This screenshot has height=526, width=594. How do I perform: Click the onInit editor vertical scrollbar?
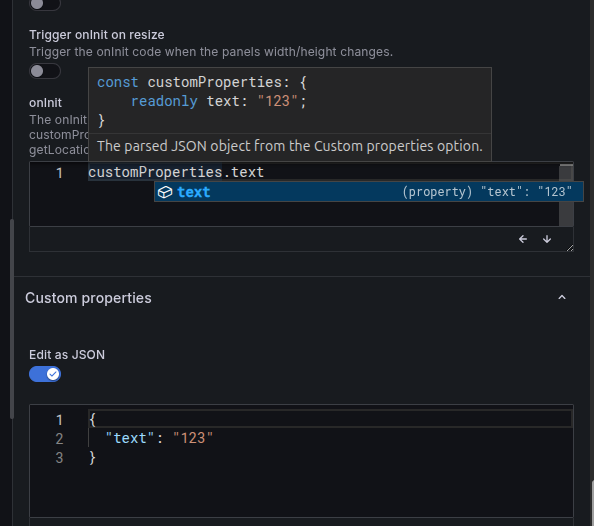(x=566, y=195)
